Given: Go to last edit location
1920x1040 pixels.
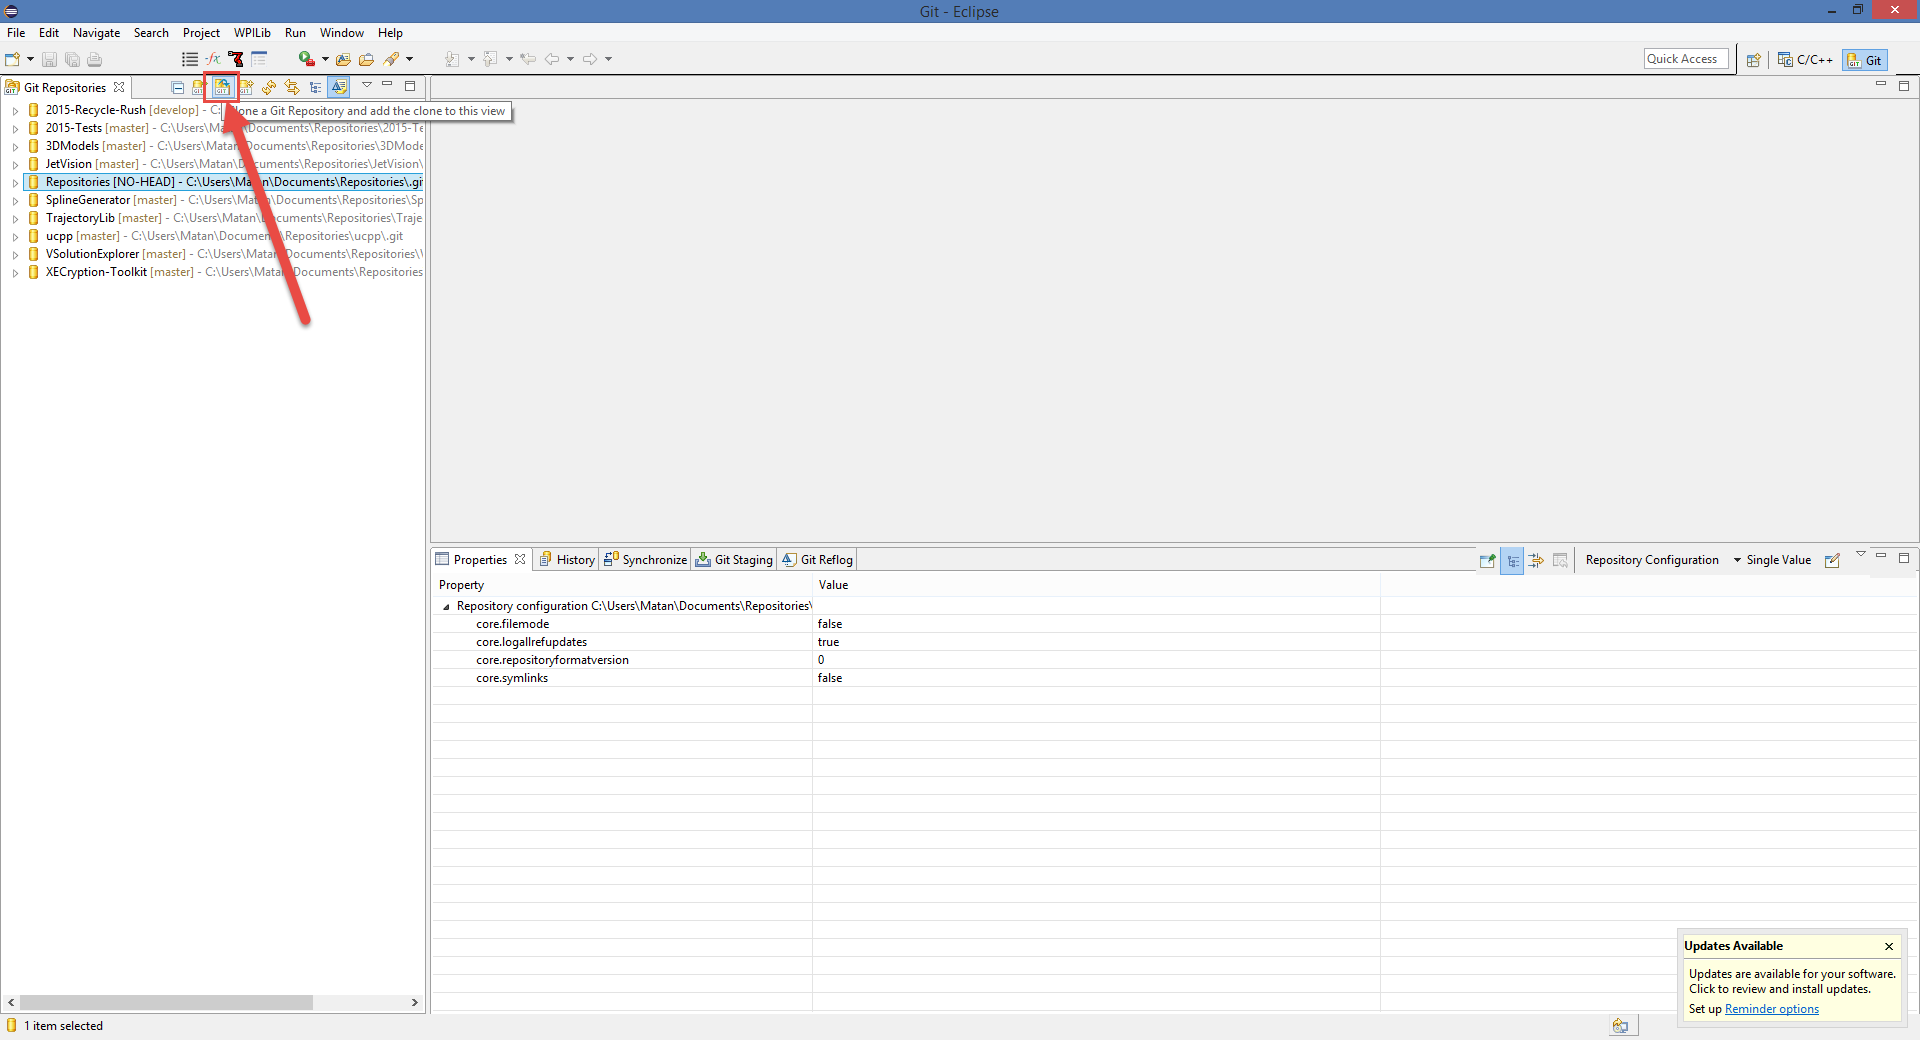Looking at the screenshot, I should (528, 59).
